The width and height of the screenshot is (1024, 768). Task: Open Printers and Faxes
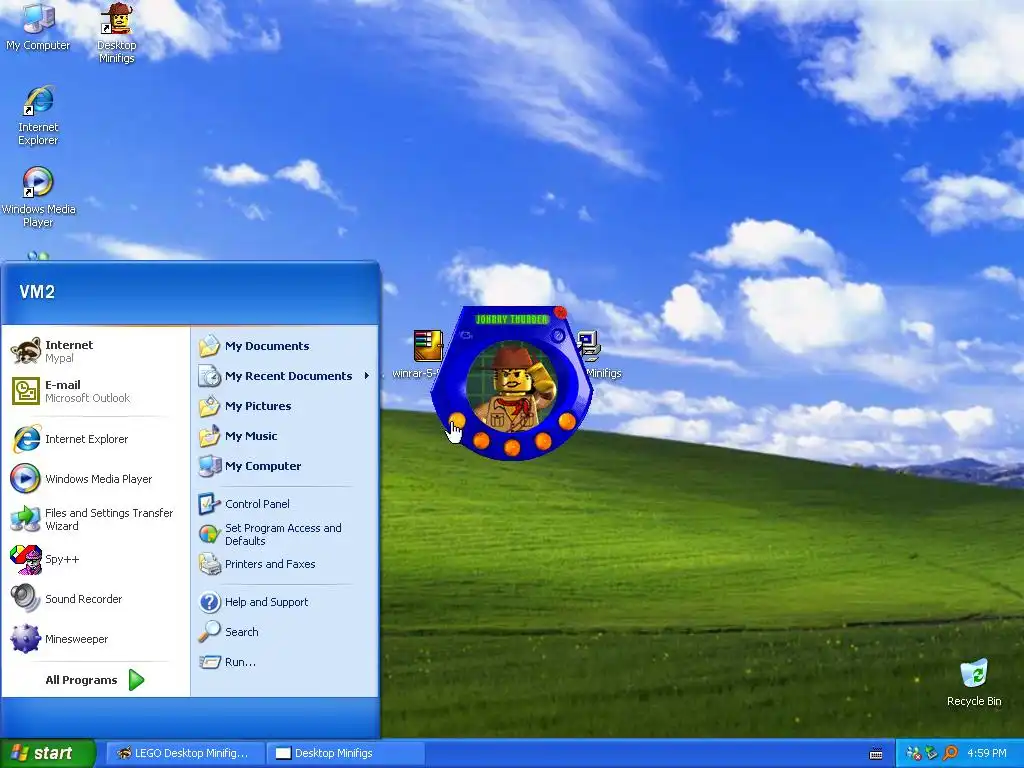(x=285, y=564)
